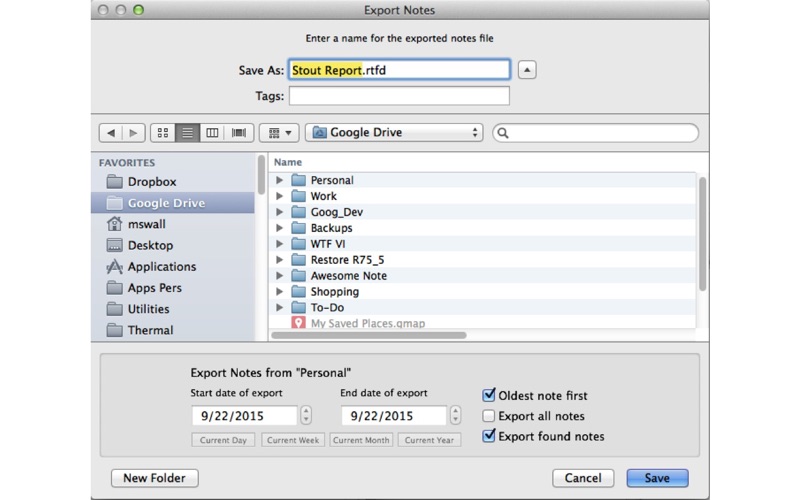This screenshot has width=800, height=500.
Task: Open the item arrangement menu
Action: (x=279, y=133)
